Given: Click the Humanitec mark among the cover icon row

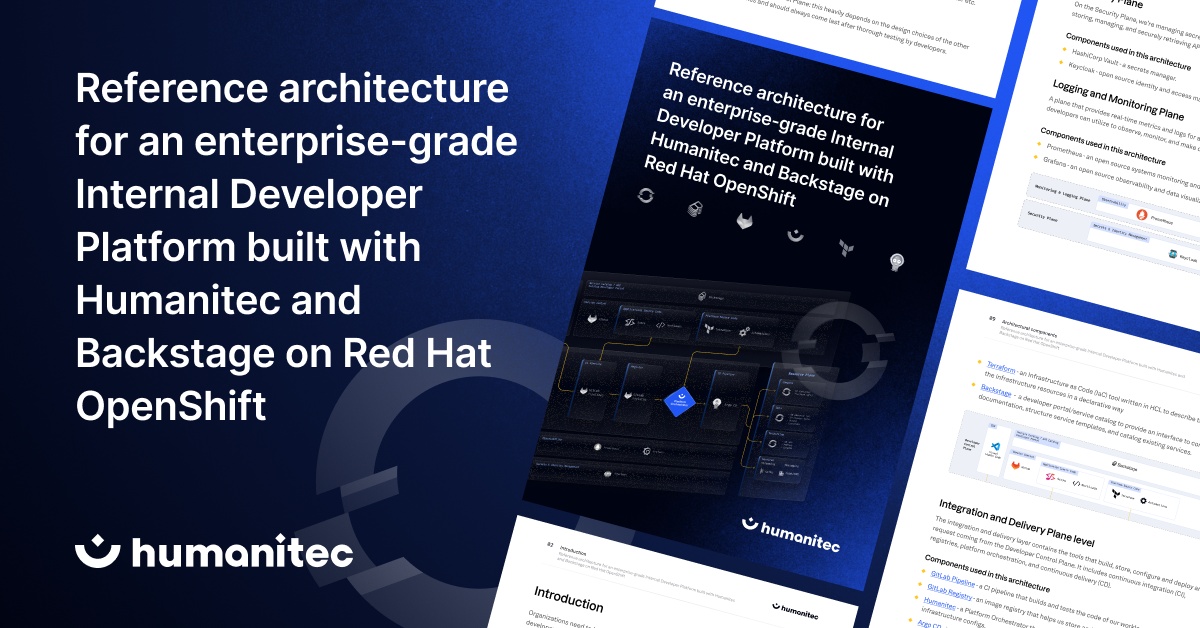Looking at the screenshot, I should [794, 234].
